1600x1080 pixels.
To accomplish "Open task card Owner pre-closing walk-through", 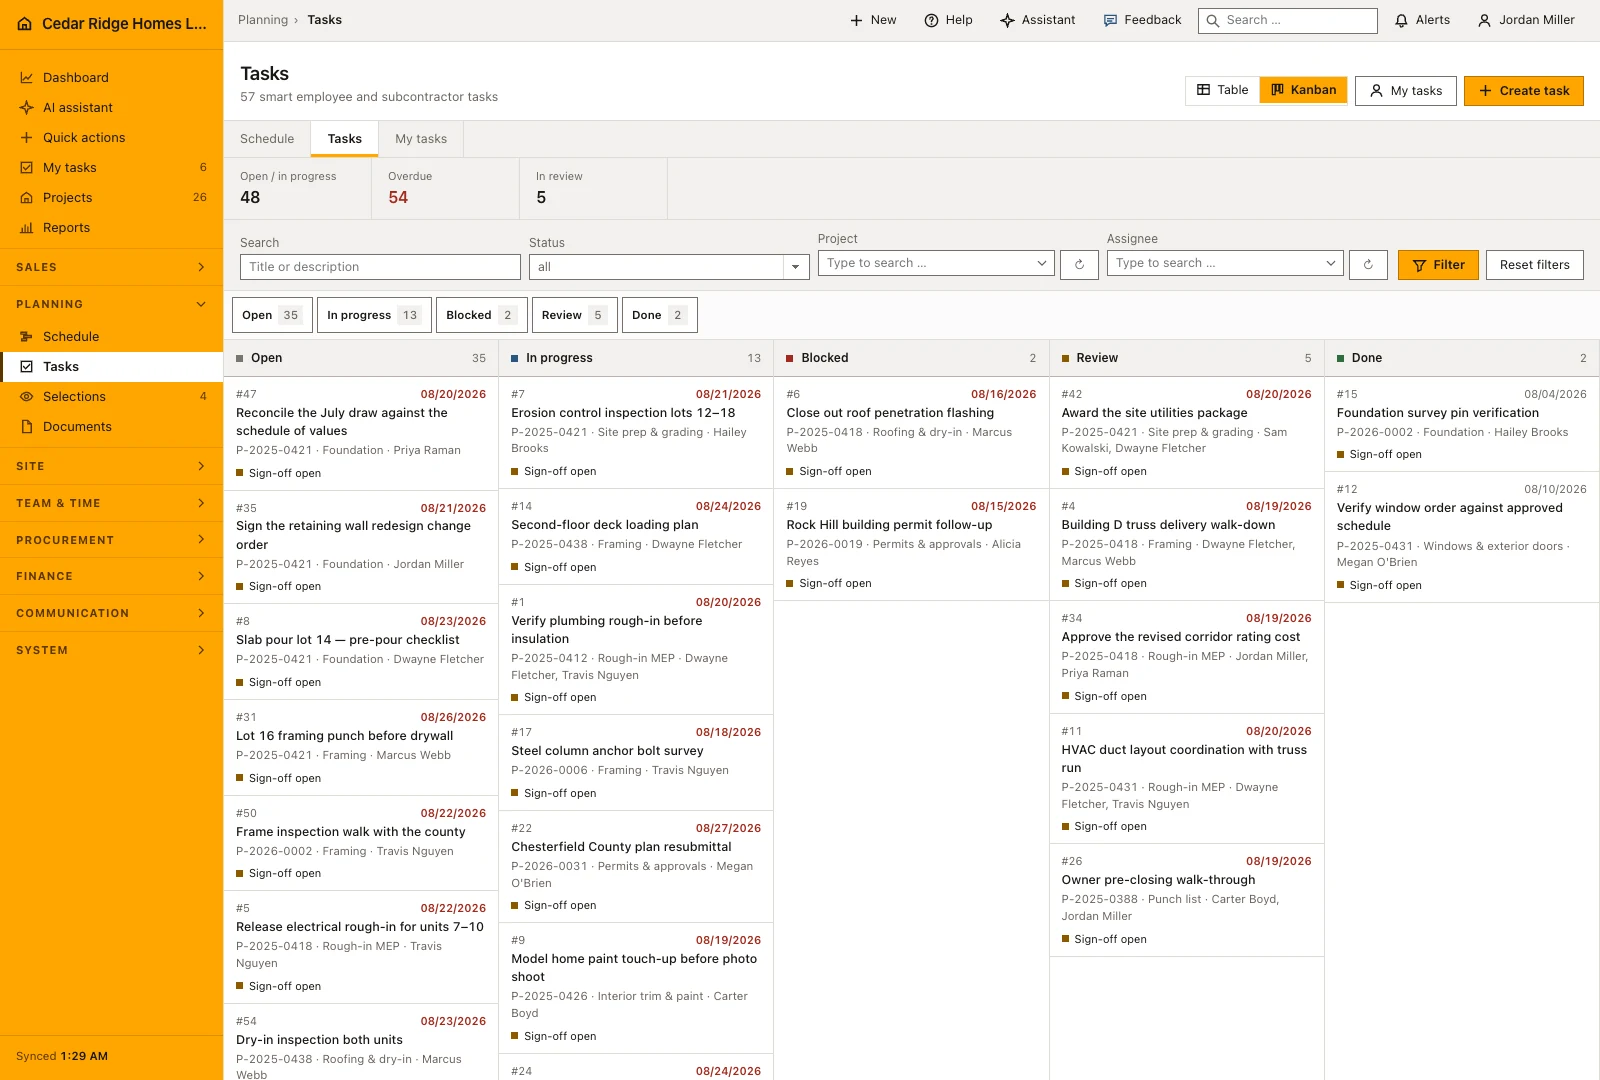I will [x=1186, y=900].
